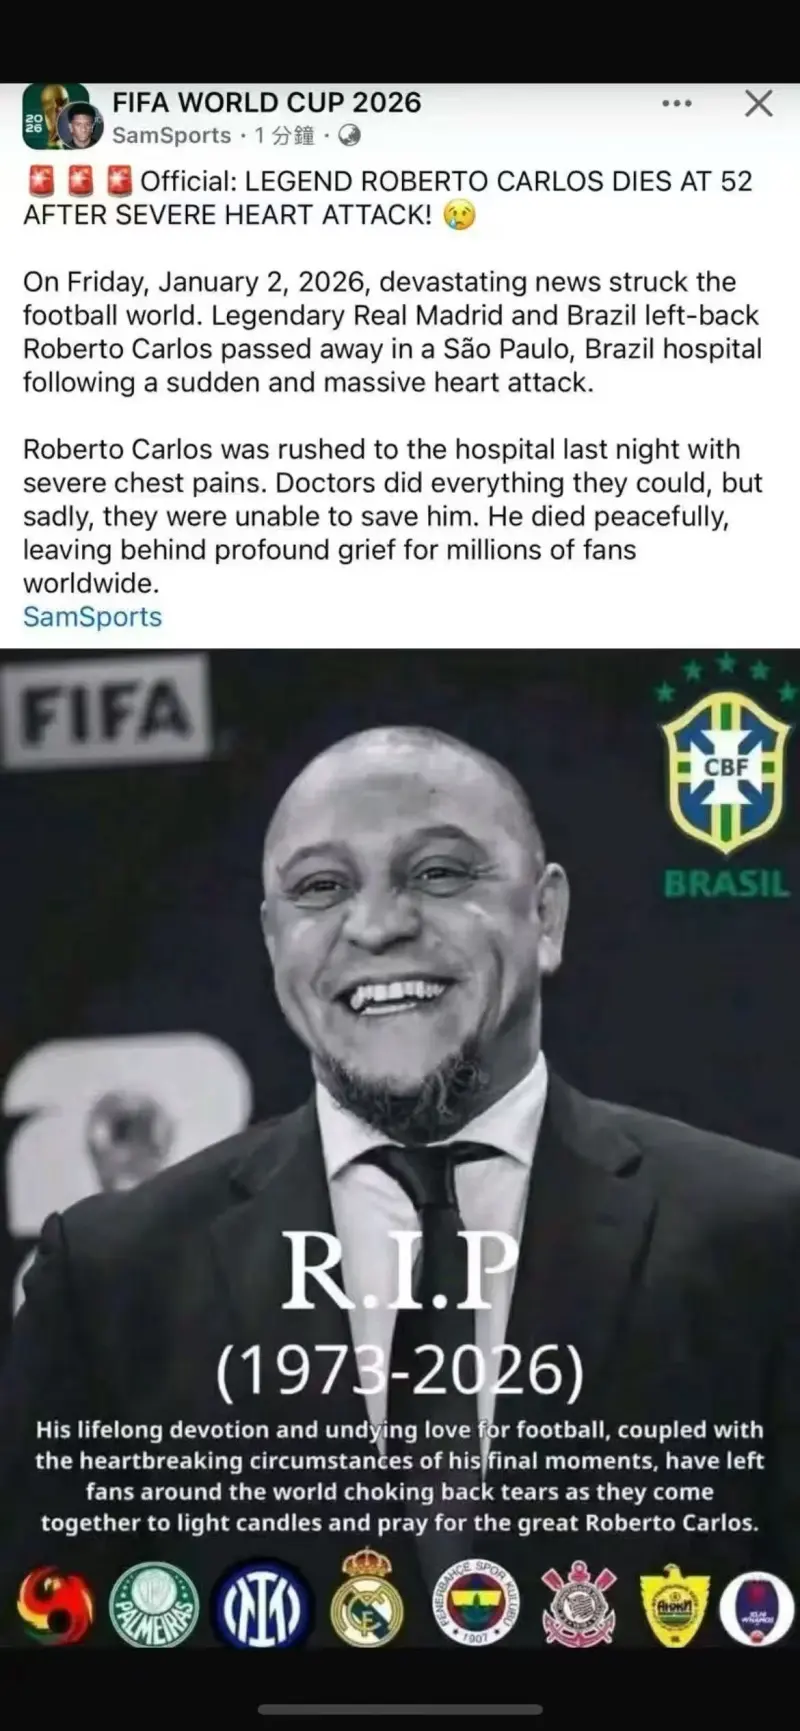Tap the Real Madrid club crest

pos(367,1598)
